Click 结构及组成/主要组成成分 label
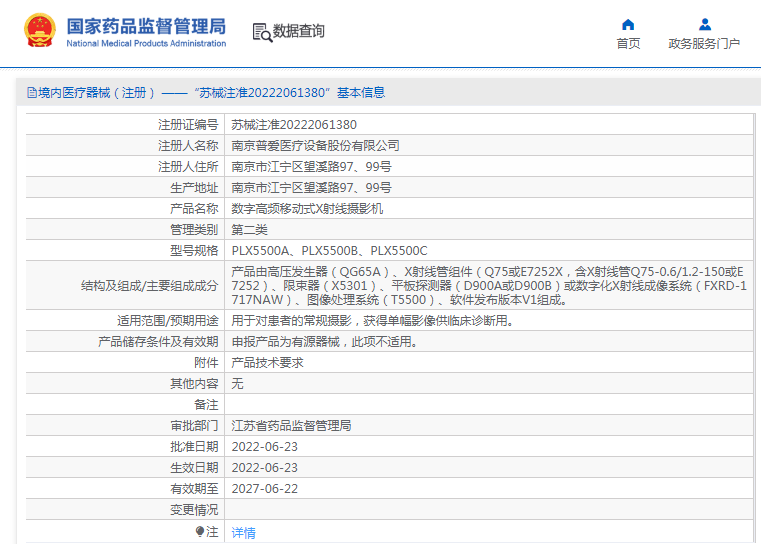The width and height of the screenshot is (761, 544). tap(149, 285)
